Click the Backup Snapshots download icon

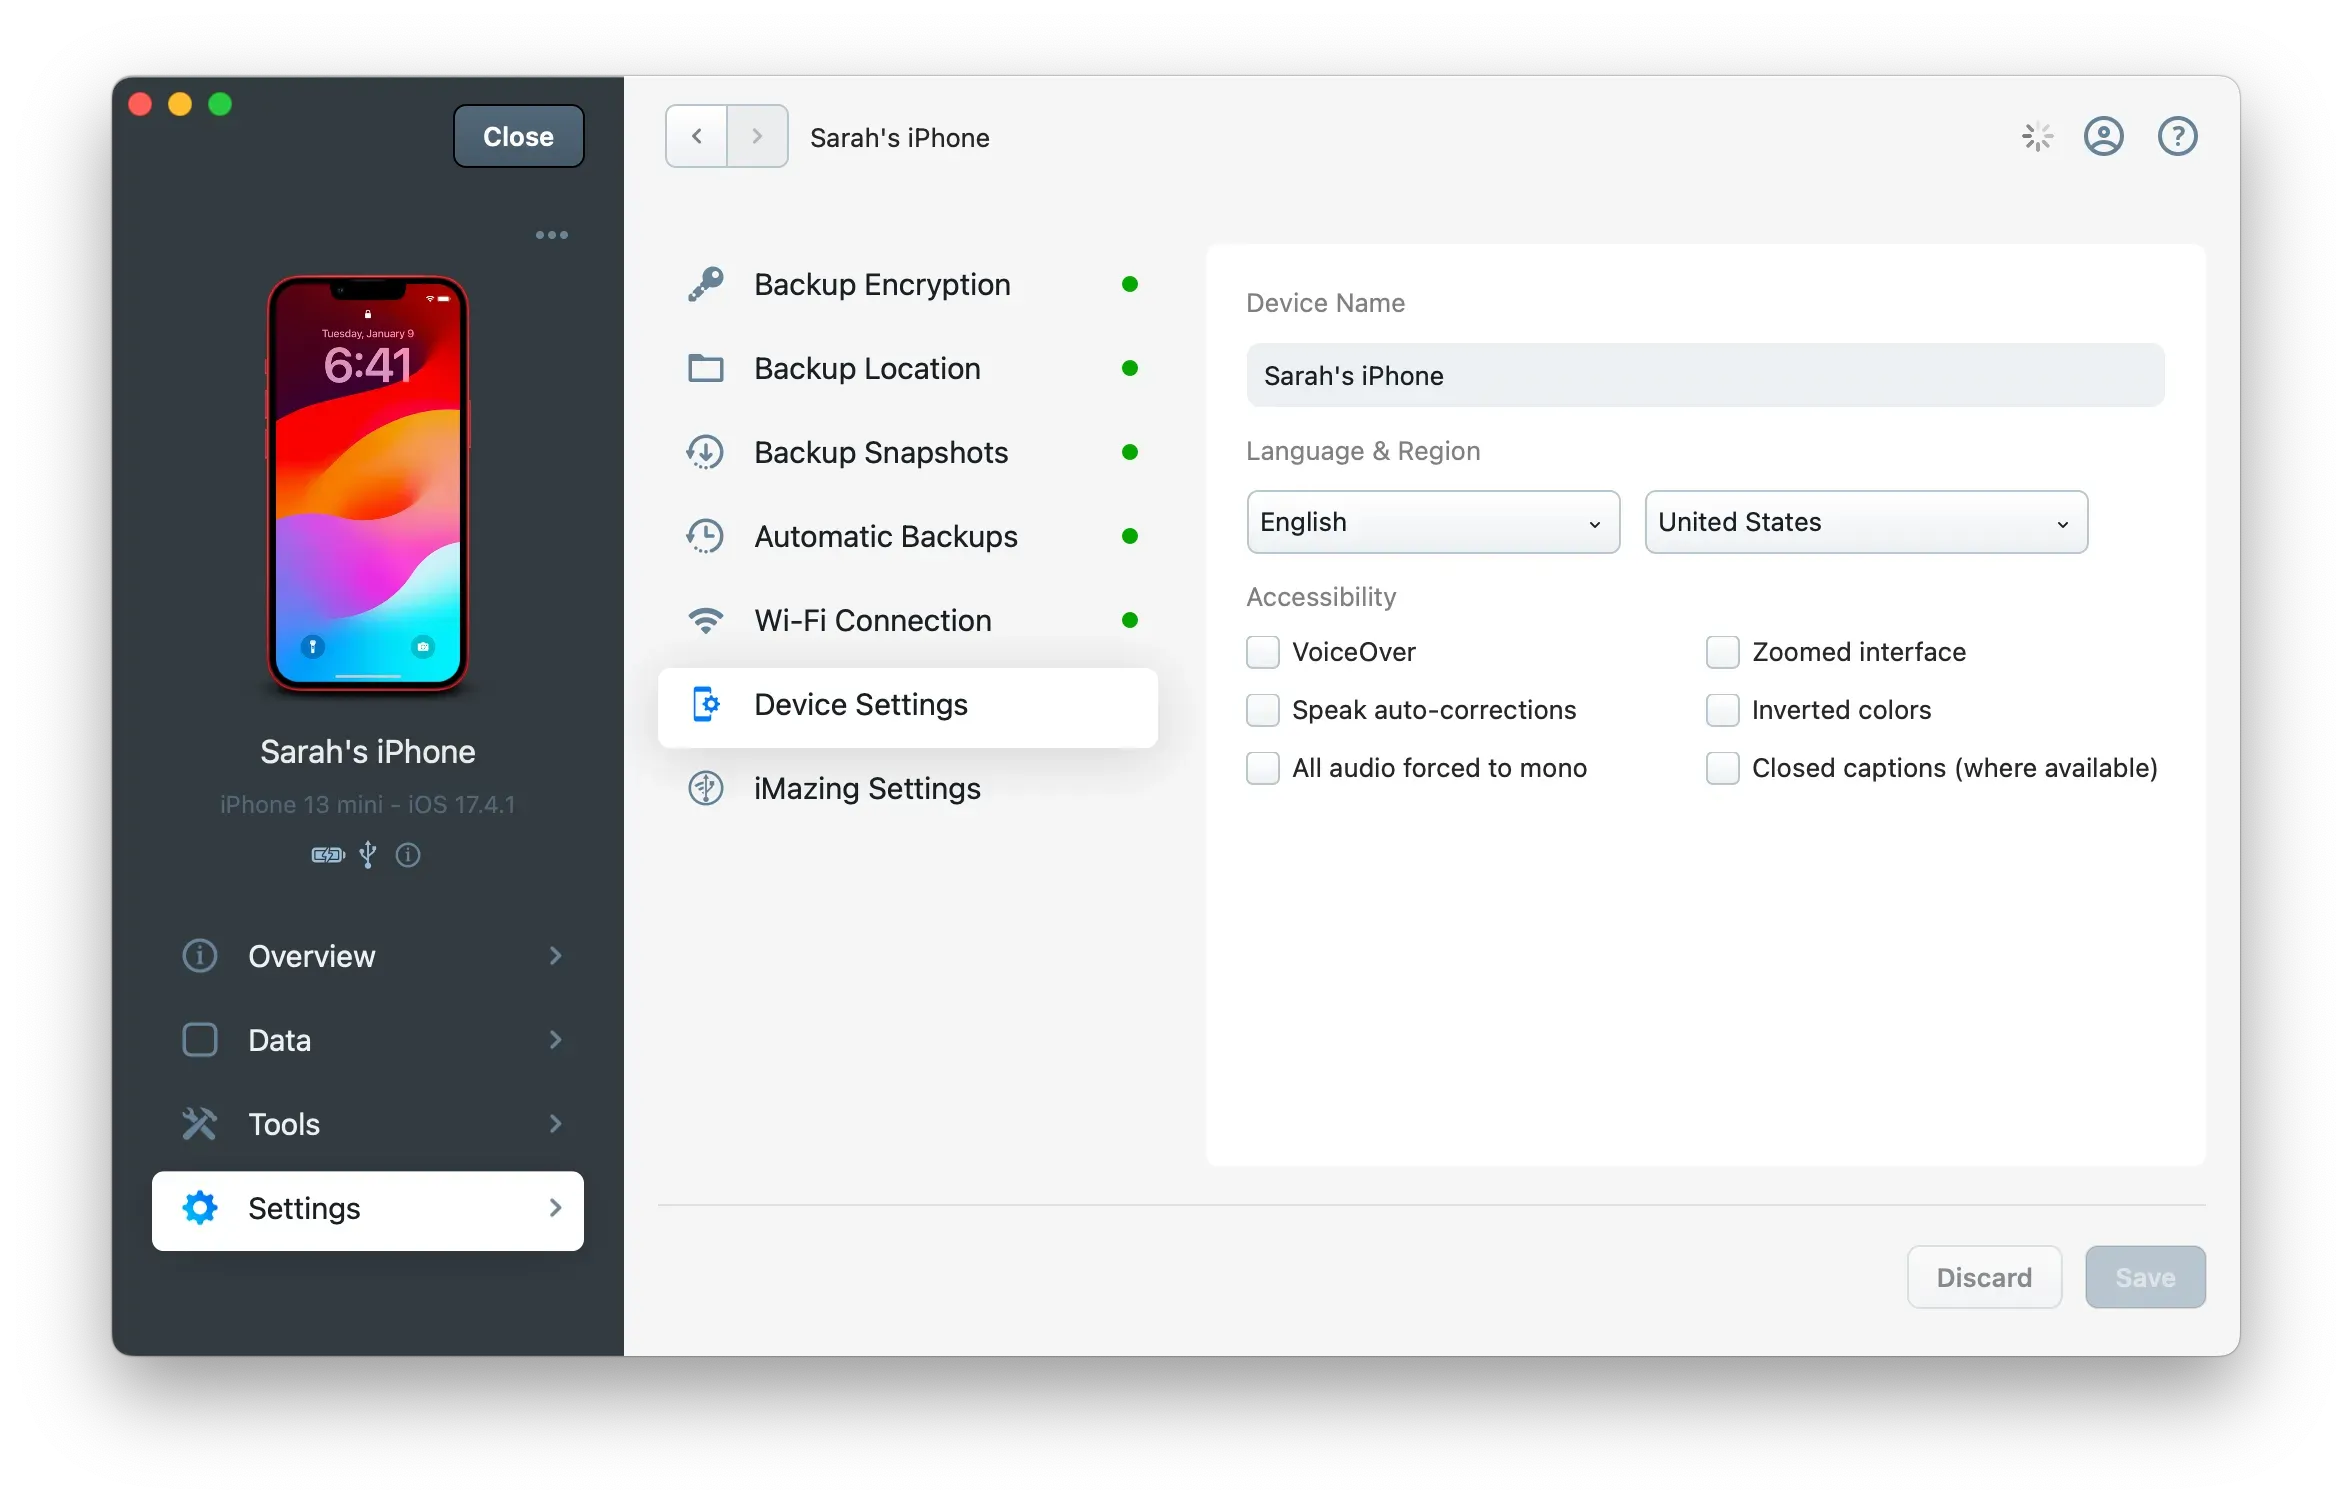(x=706, y=452)
